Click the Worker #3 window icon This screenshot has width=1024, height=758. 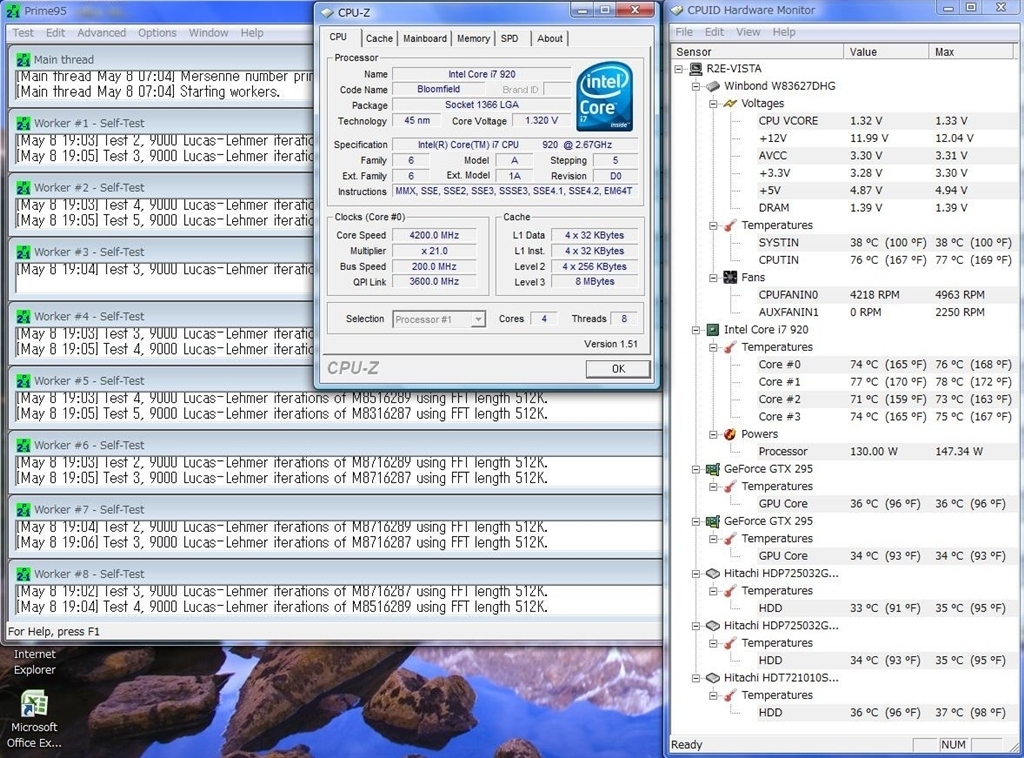point(24,252)
